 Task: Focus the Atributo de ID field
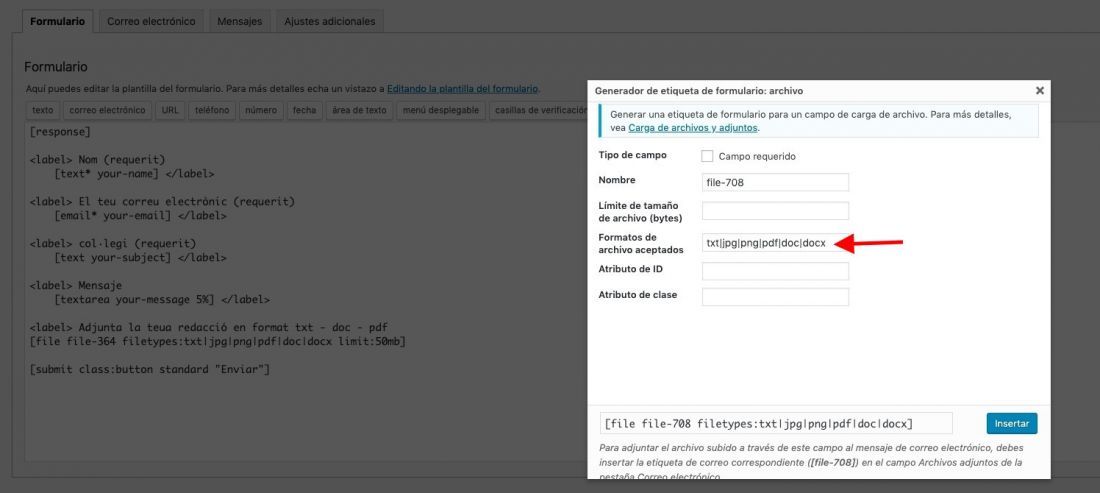pyautogui.click(x=775, y=271)
